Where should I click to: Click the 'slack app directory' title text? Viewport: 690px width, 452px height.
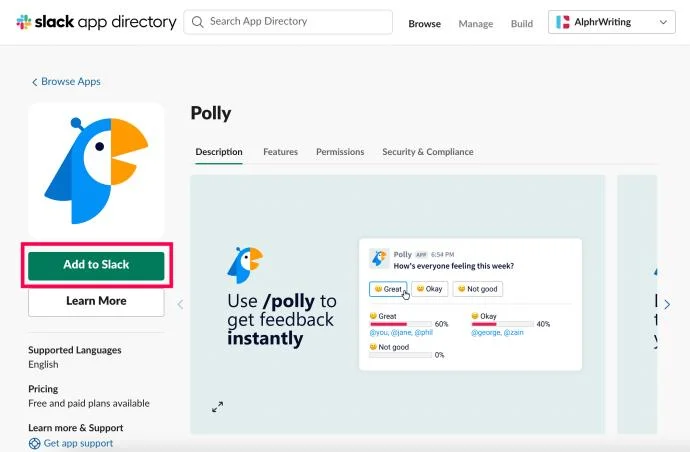[106, 22]
